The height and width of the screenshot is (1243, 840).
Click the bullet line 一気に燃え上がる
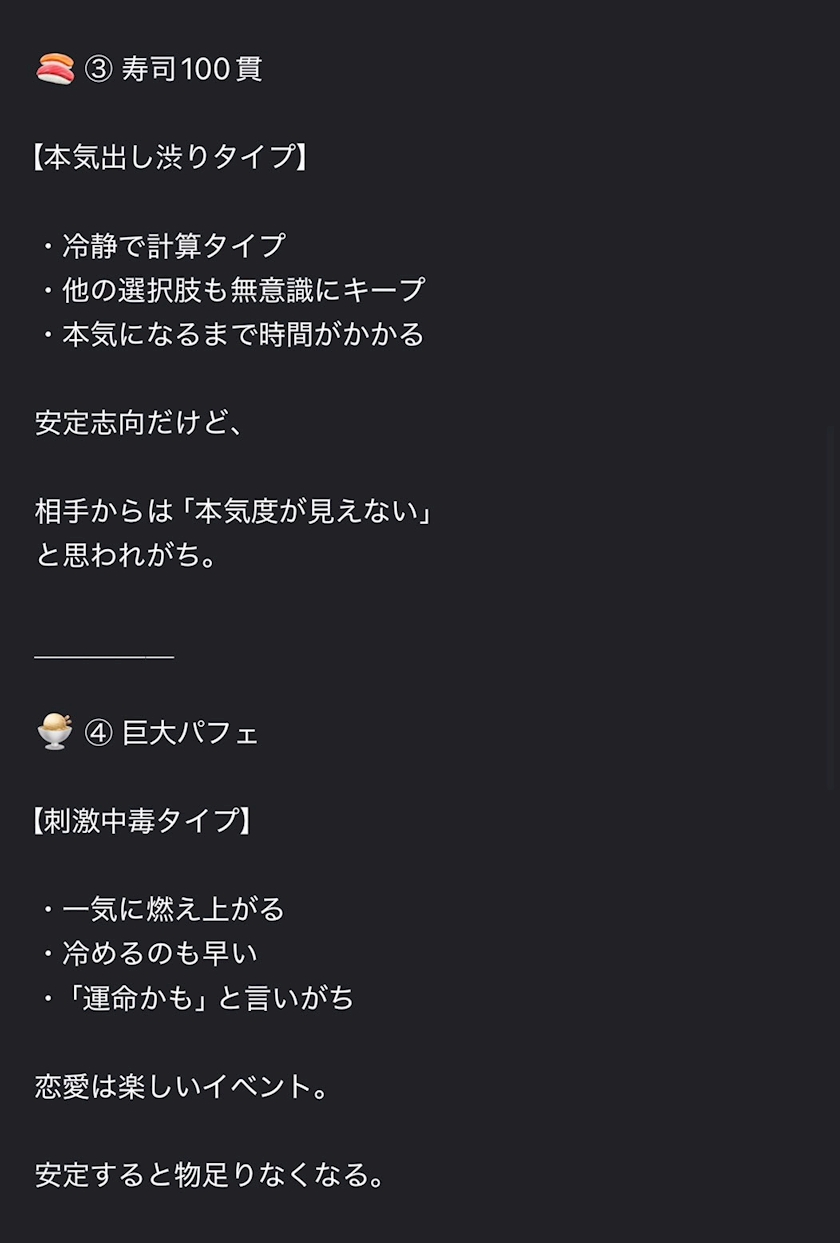(173, 909)
